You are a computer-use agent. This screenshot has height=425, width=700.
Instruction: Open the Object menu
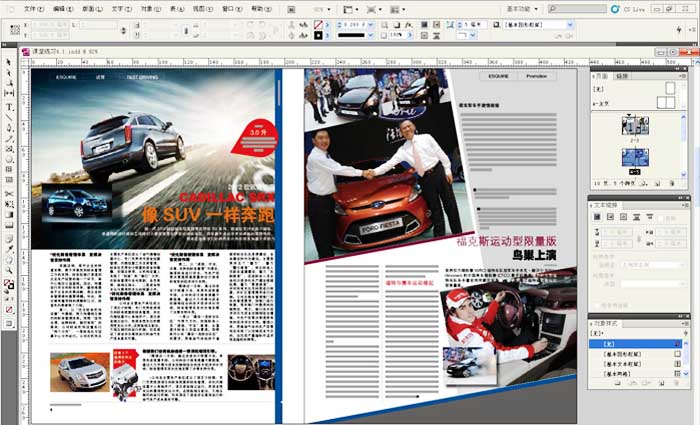[x=150, y=9]
